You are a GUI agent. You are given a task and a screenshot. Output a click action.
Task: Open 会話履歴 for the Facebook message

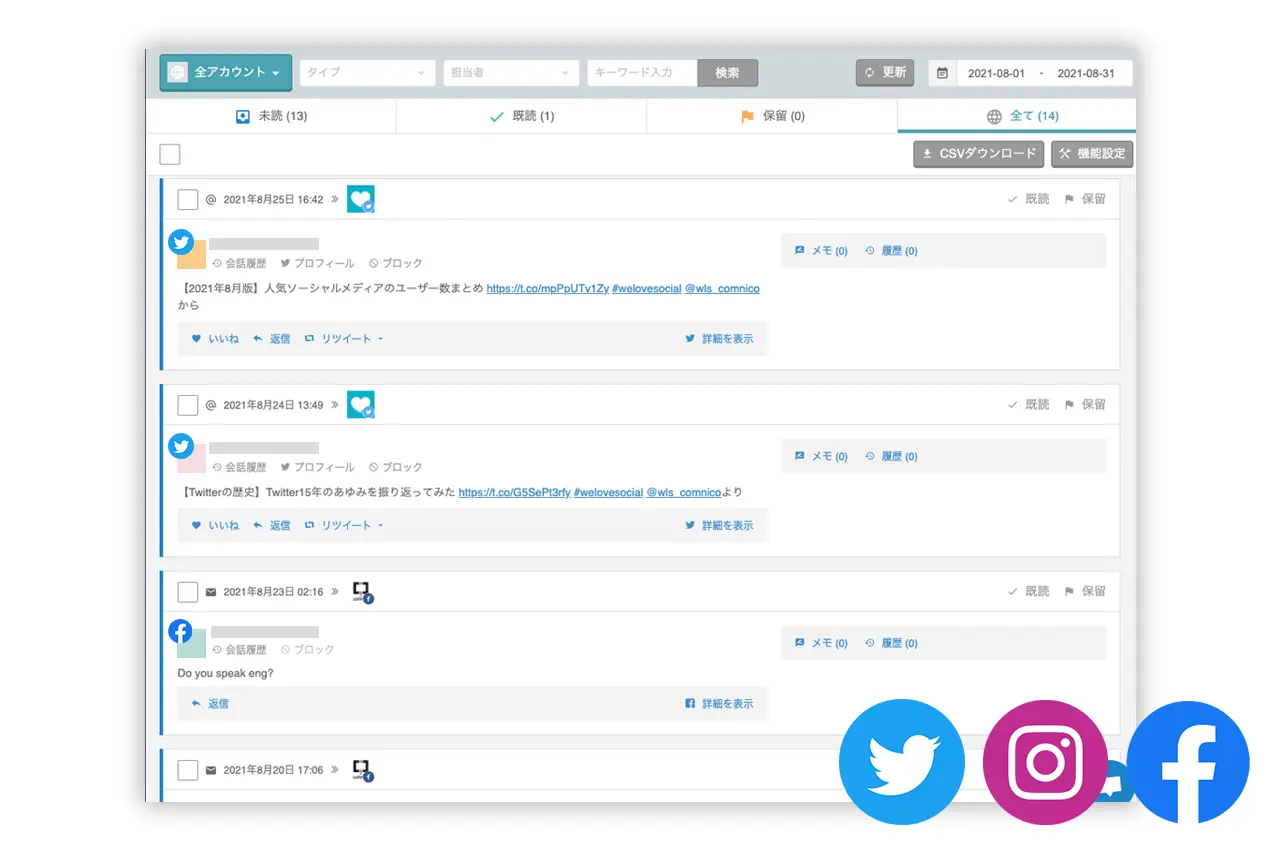pos(239,650)
